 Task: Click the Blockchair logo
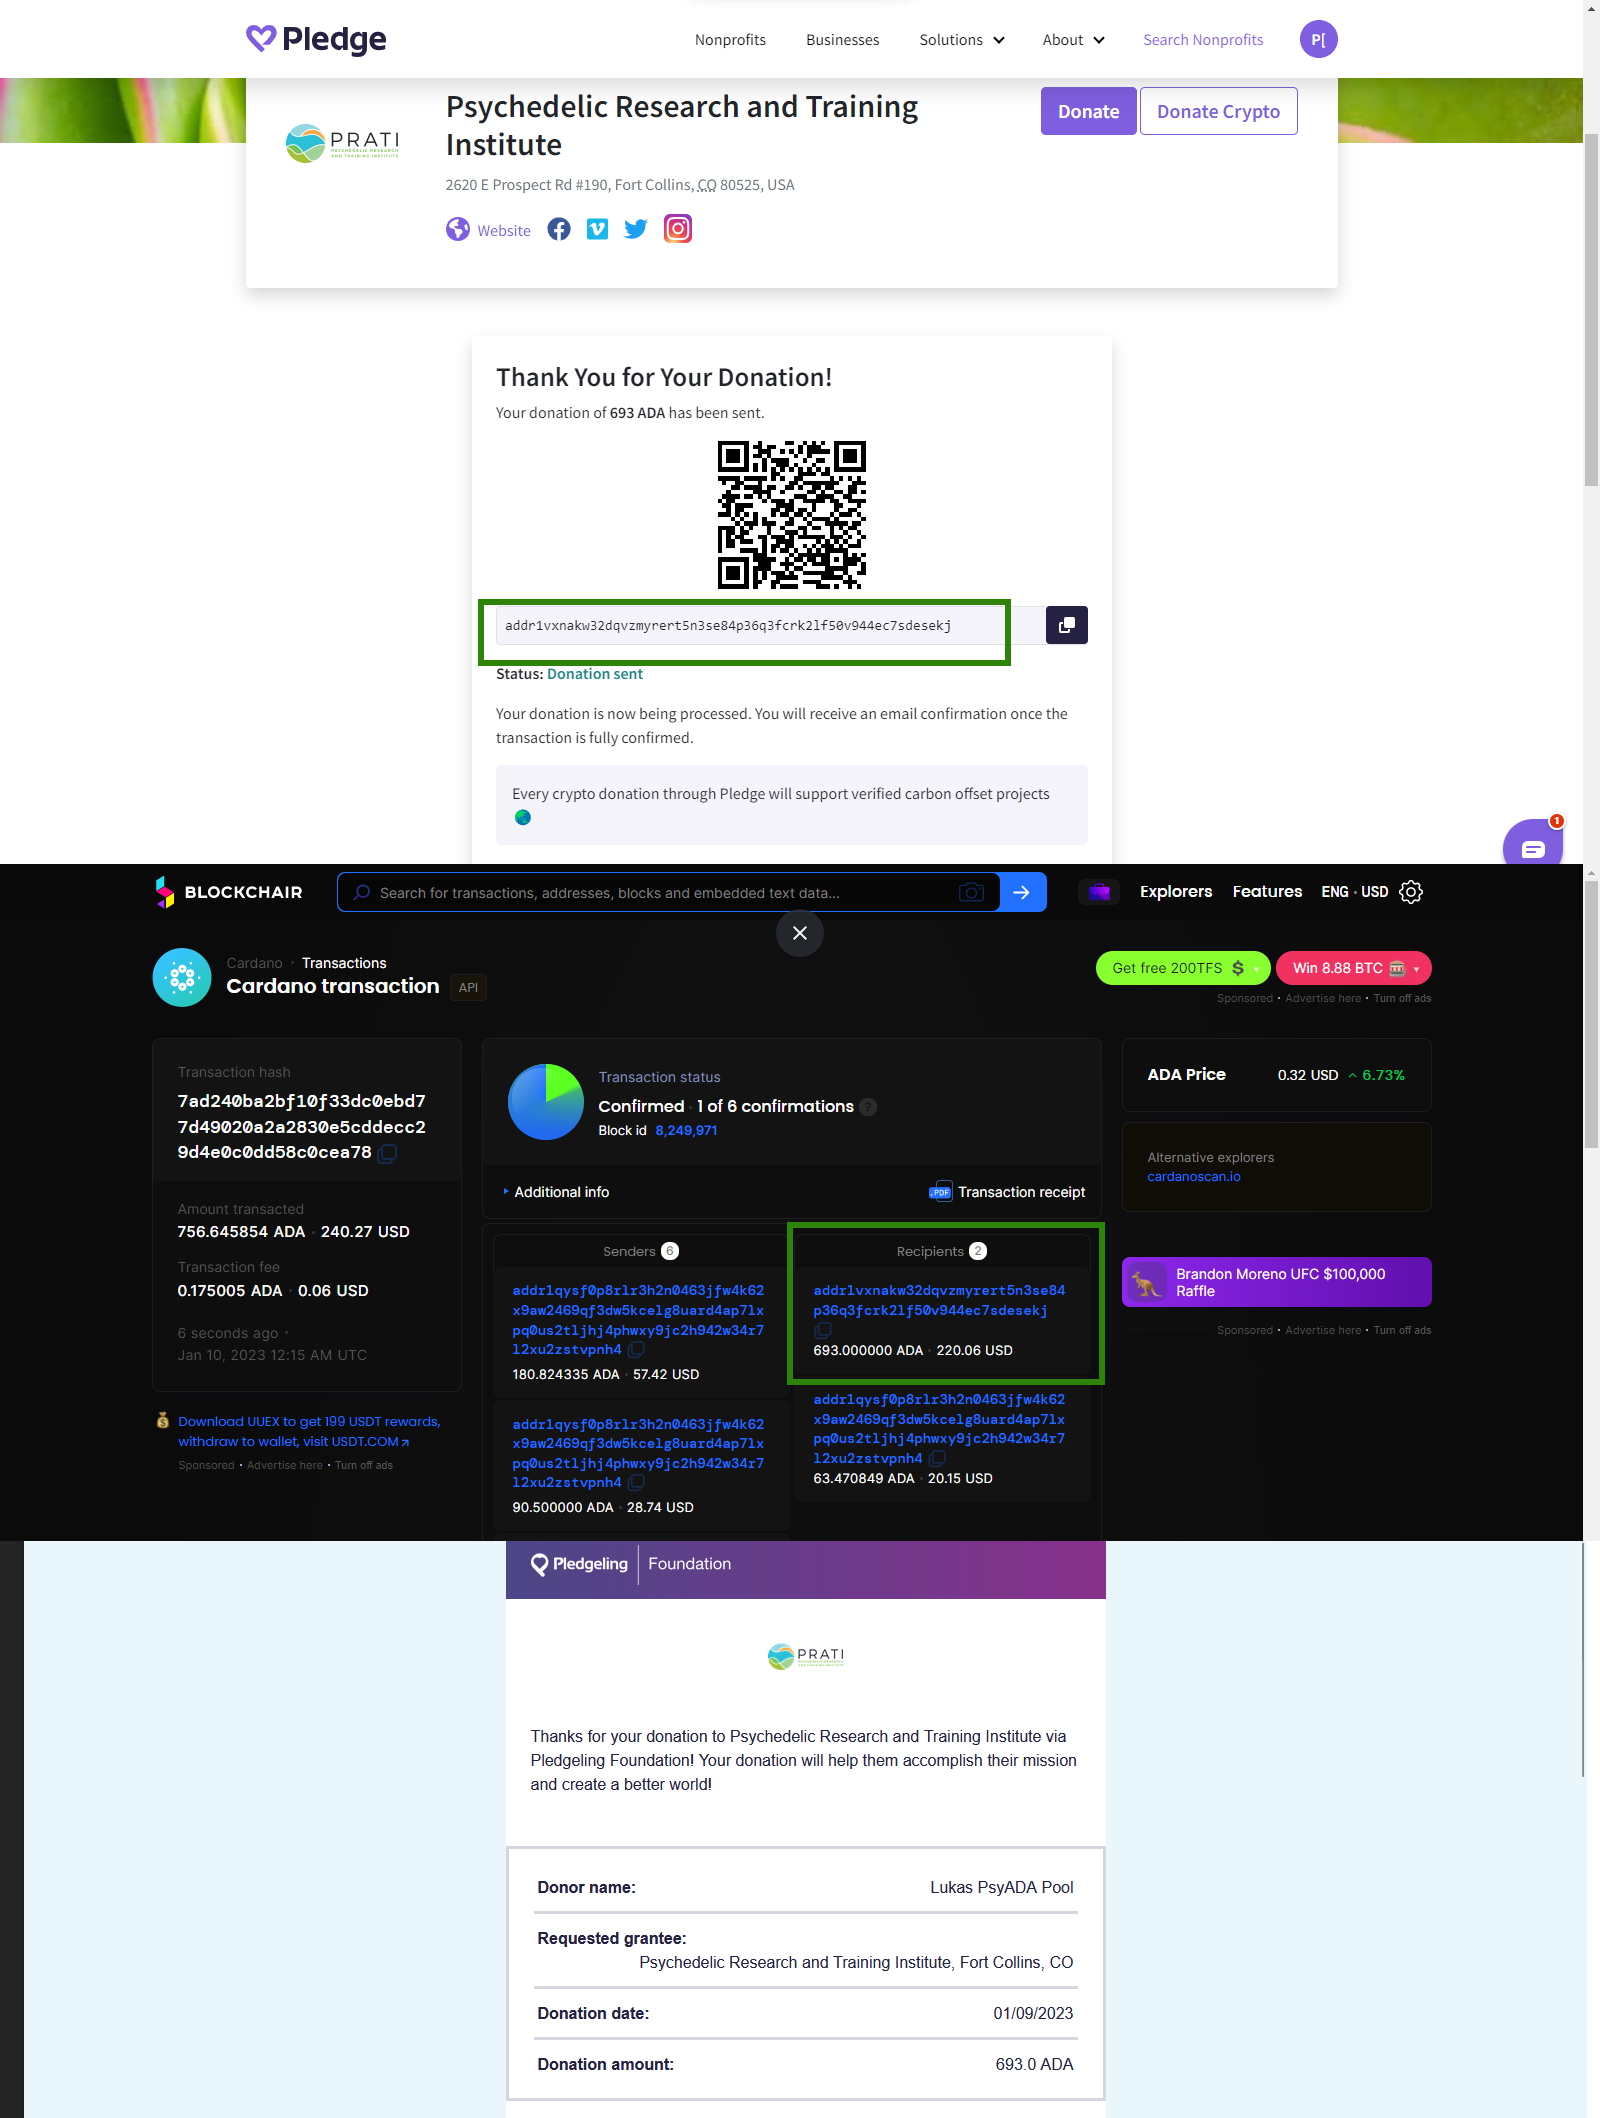[229, 892]
